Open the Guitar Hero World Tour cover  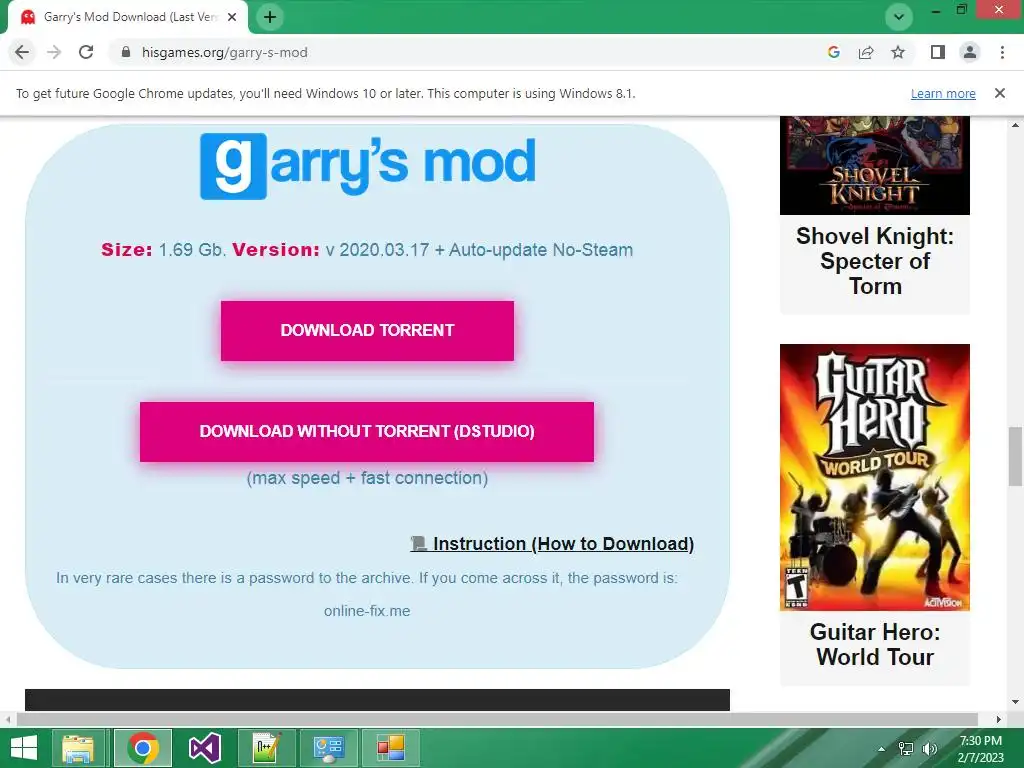pyautogui.click(x=874, y=477)
